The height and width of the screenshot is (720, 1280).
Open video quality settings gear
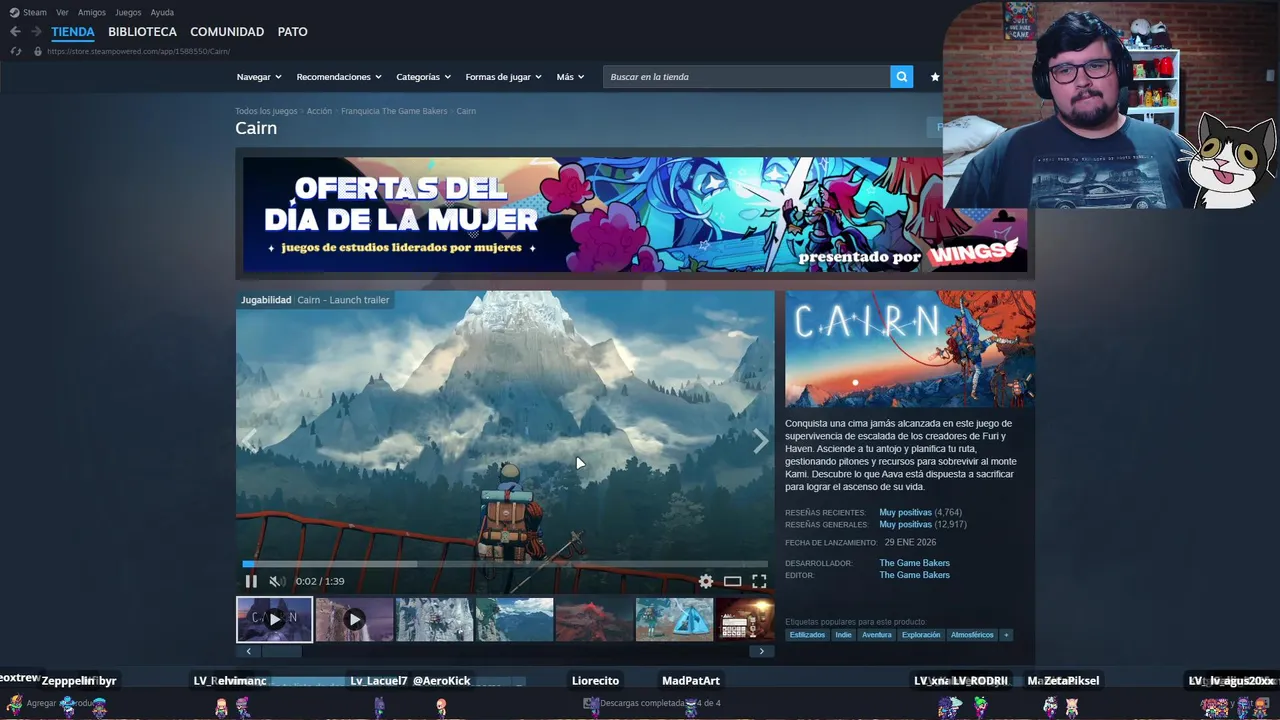(706, 581)
